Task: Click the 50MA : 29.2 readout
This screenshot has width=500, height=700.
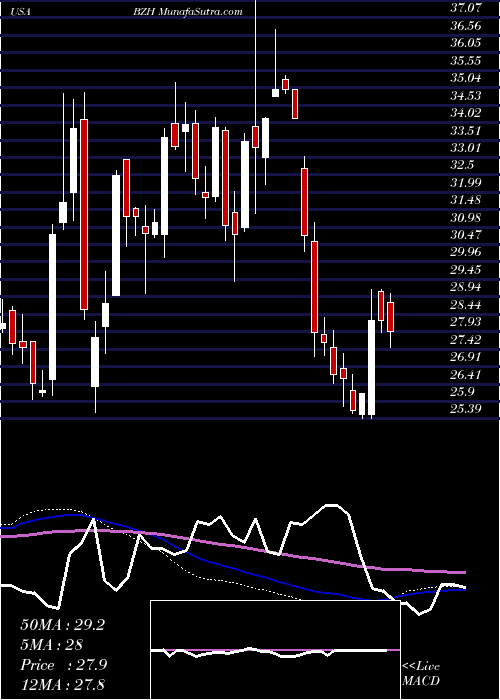Action: coord(62,625)
